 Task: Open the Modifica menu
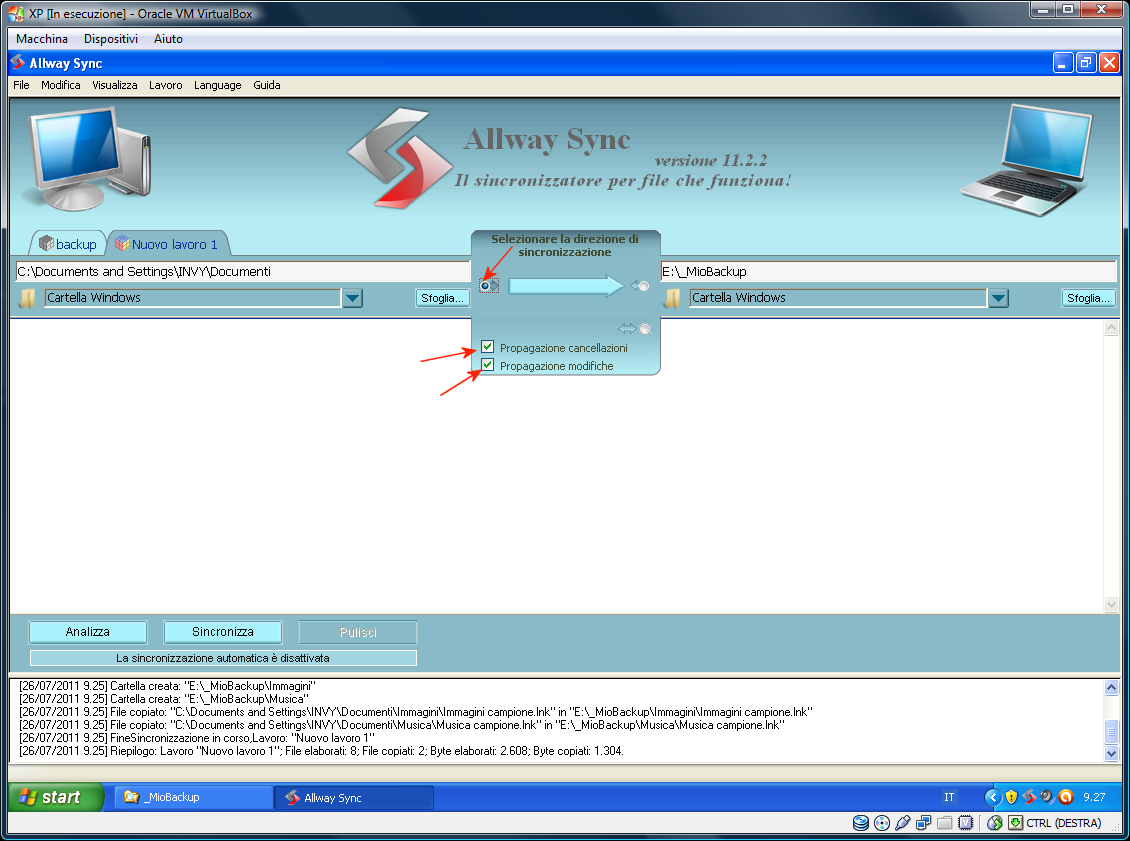click(x=61, y=85)
